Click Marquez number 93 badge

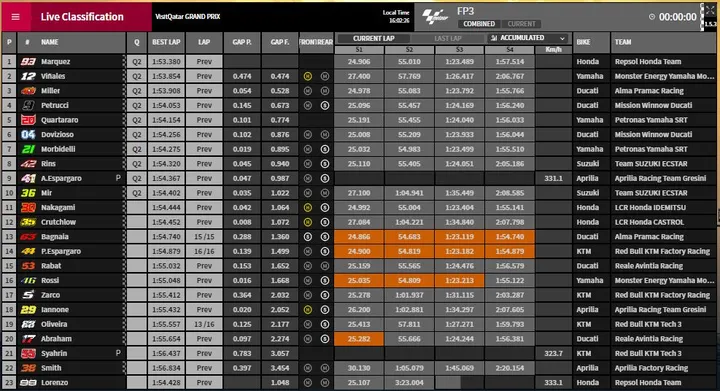pos(28,61)
